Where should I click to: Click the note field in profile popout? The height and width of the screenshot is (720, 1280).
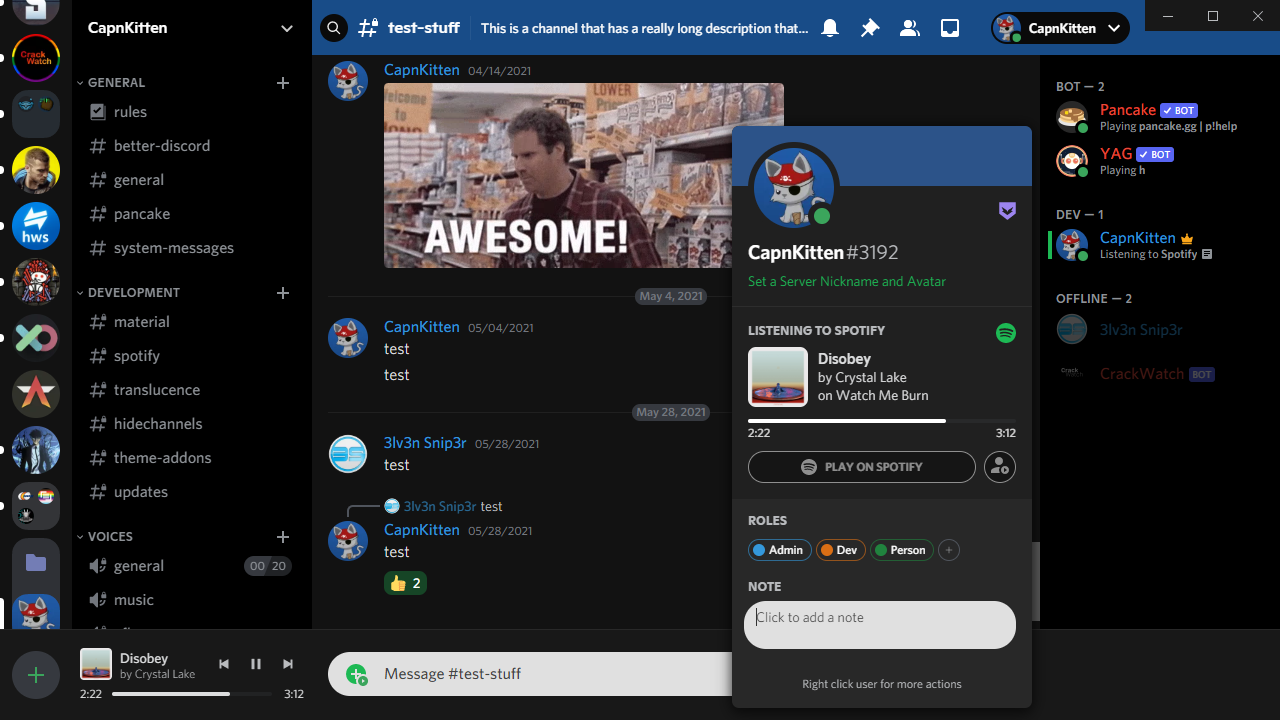tap(880, 625)
